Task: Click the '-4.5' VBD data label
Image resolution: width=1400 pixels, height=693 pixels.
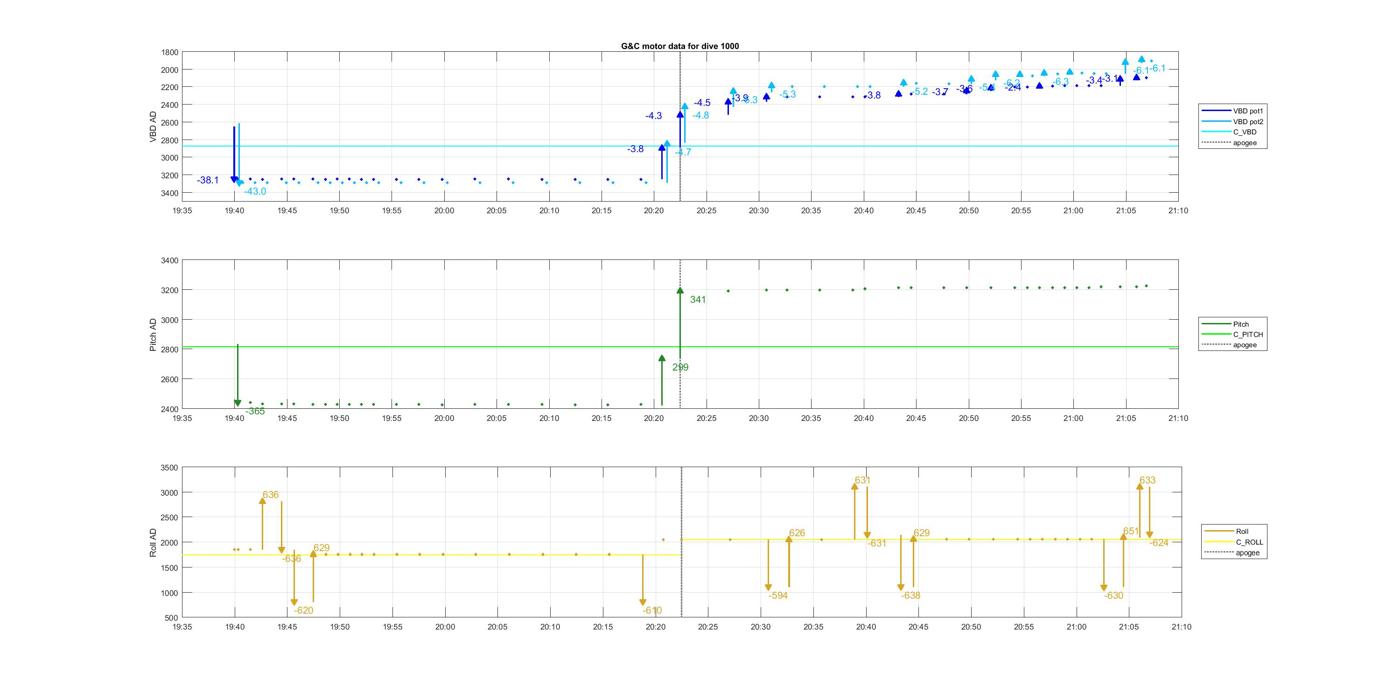Action: pos(703,103)
